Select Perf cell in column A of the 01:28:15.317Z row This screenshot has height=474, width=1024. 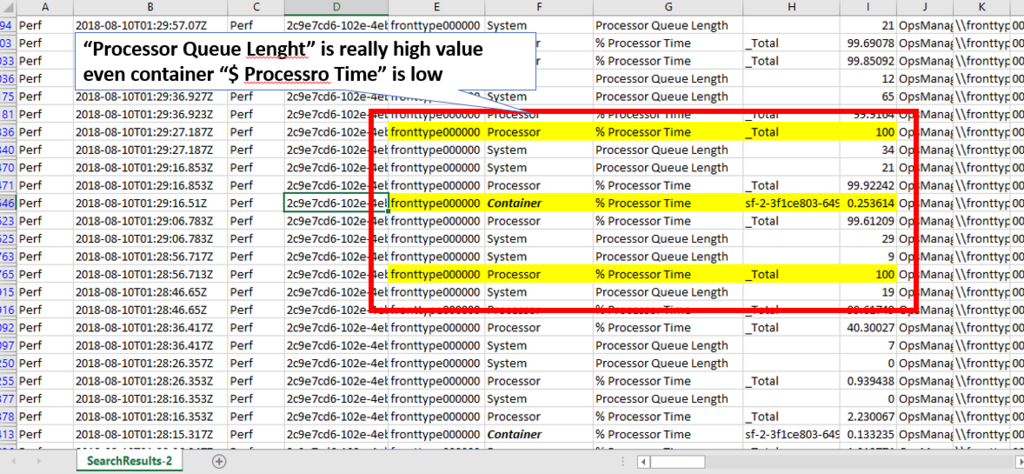(x=45, y=434)
